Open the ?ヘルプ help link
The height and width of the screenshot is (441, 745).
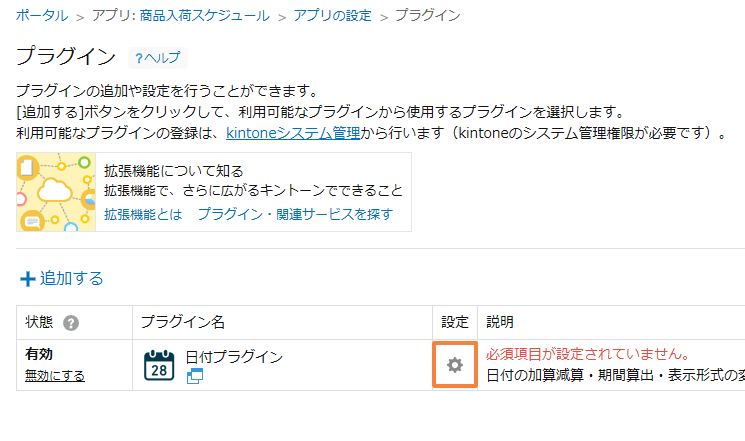158,58
